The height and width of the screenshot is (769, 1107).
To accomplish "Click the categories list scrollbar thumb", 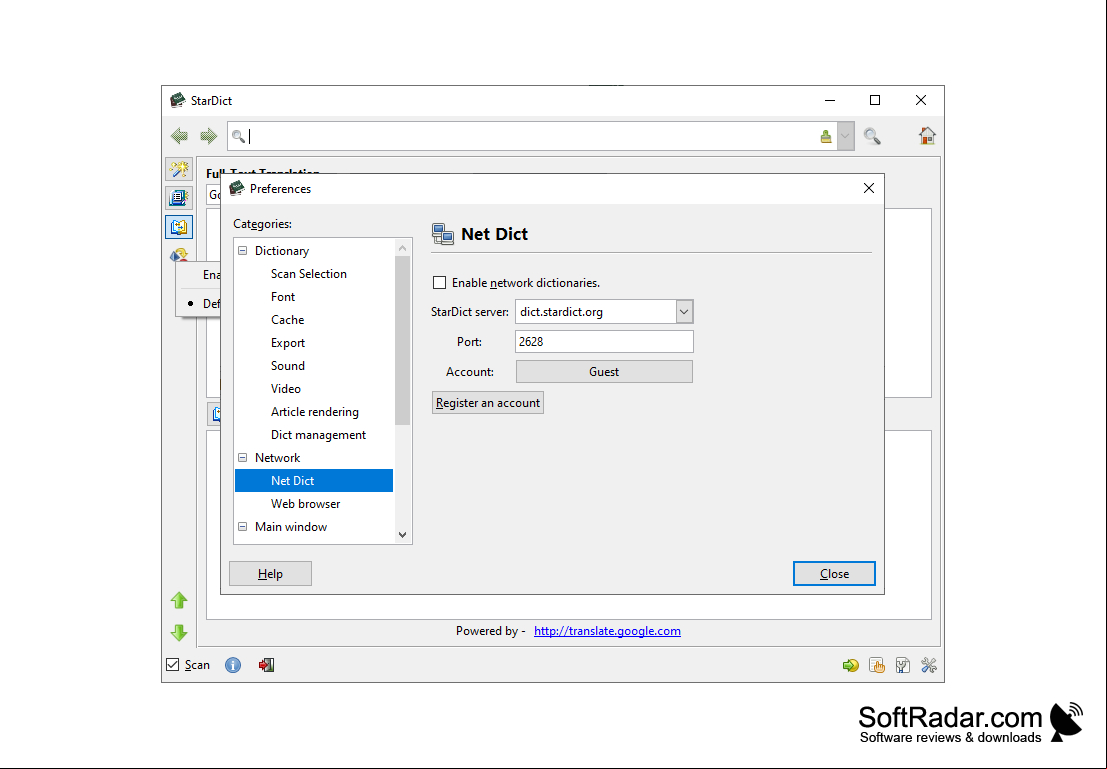I will coord(402,340).
